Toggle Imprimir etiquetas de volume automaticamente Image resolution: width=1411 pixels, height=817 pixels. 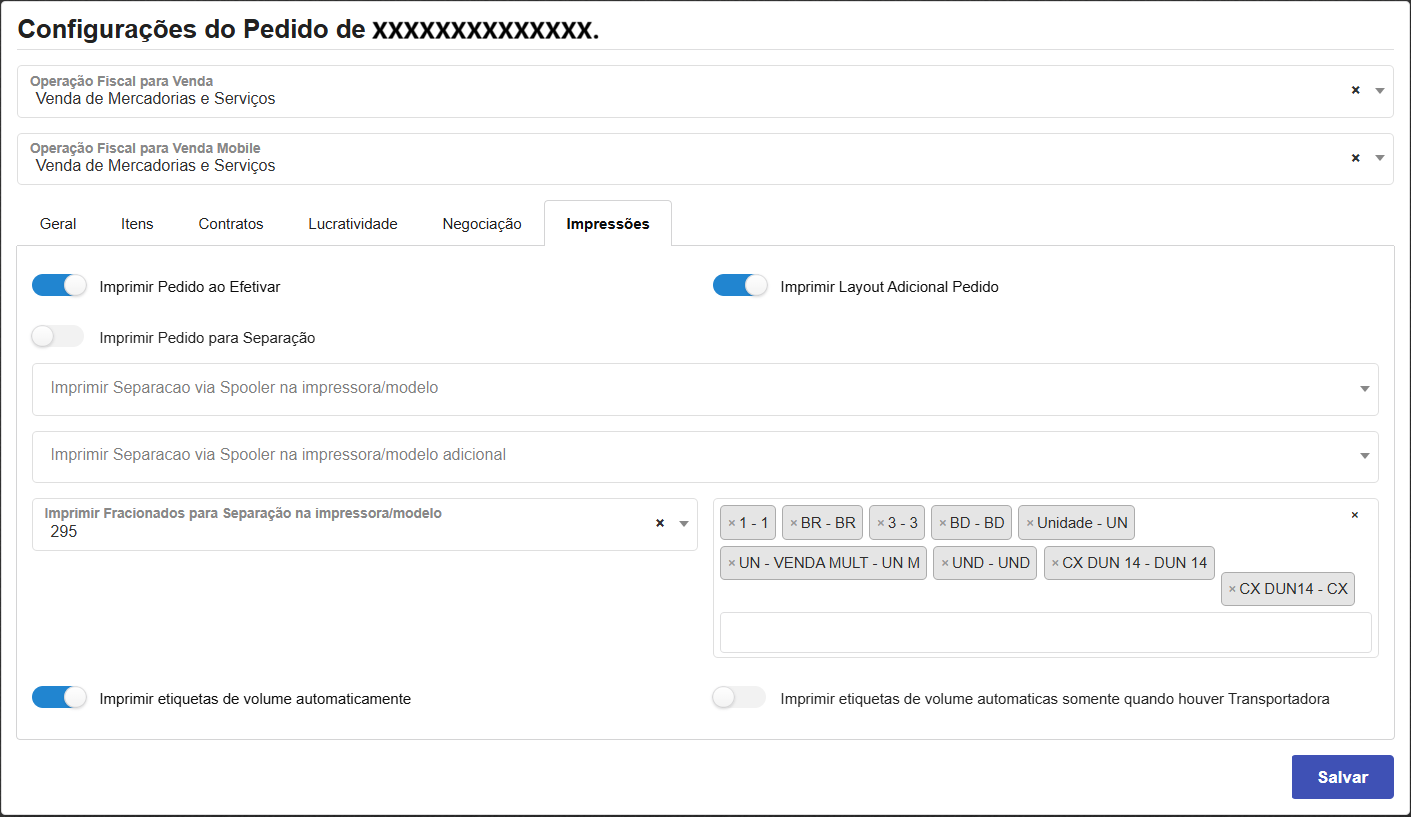59,698
